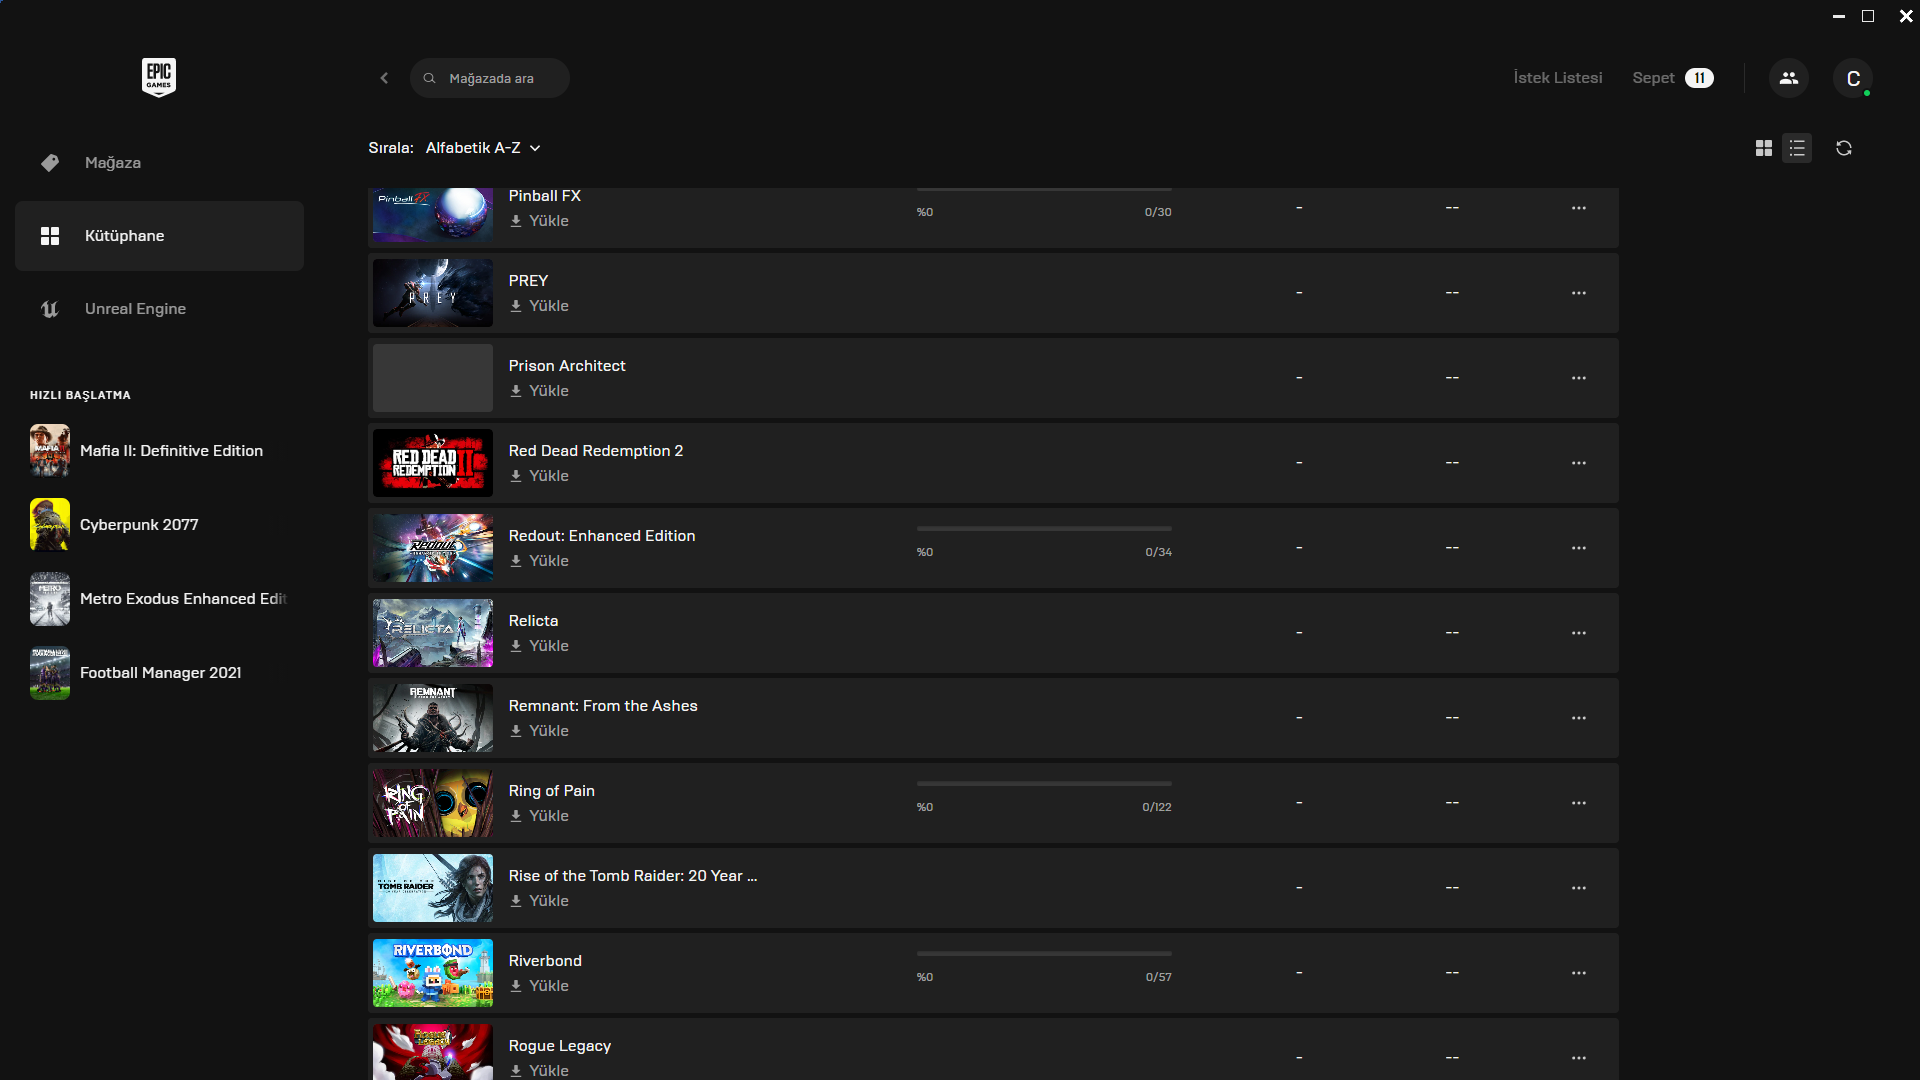1920x1080 pixels.
Task: Open the İstek Listesi wishlist link
Action: coord(1557,78)
